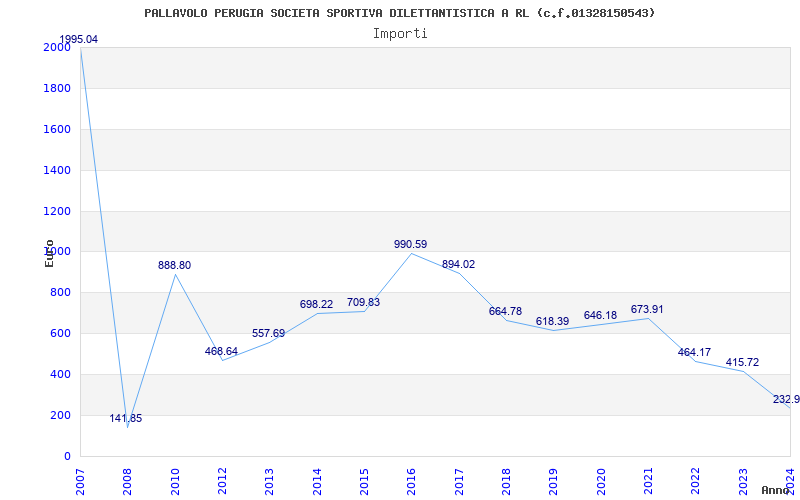The height and width of the screenshot is (500, 800).
Task: Click the 2015 x-axis year label
Action: [x=364, y=482]
